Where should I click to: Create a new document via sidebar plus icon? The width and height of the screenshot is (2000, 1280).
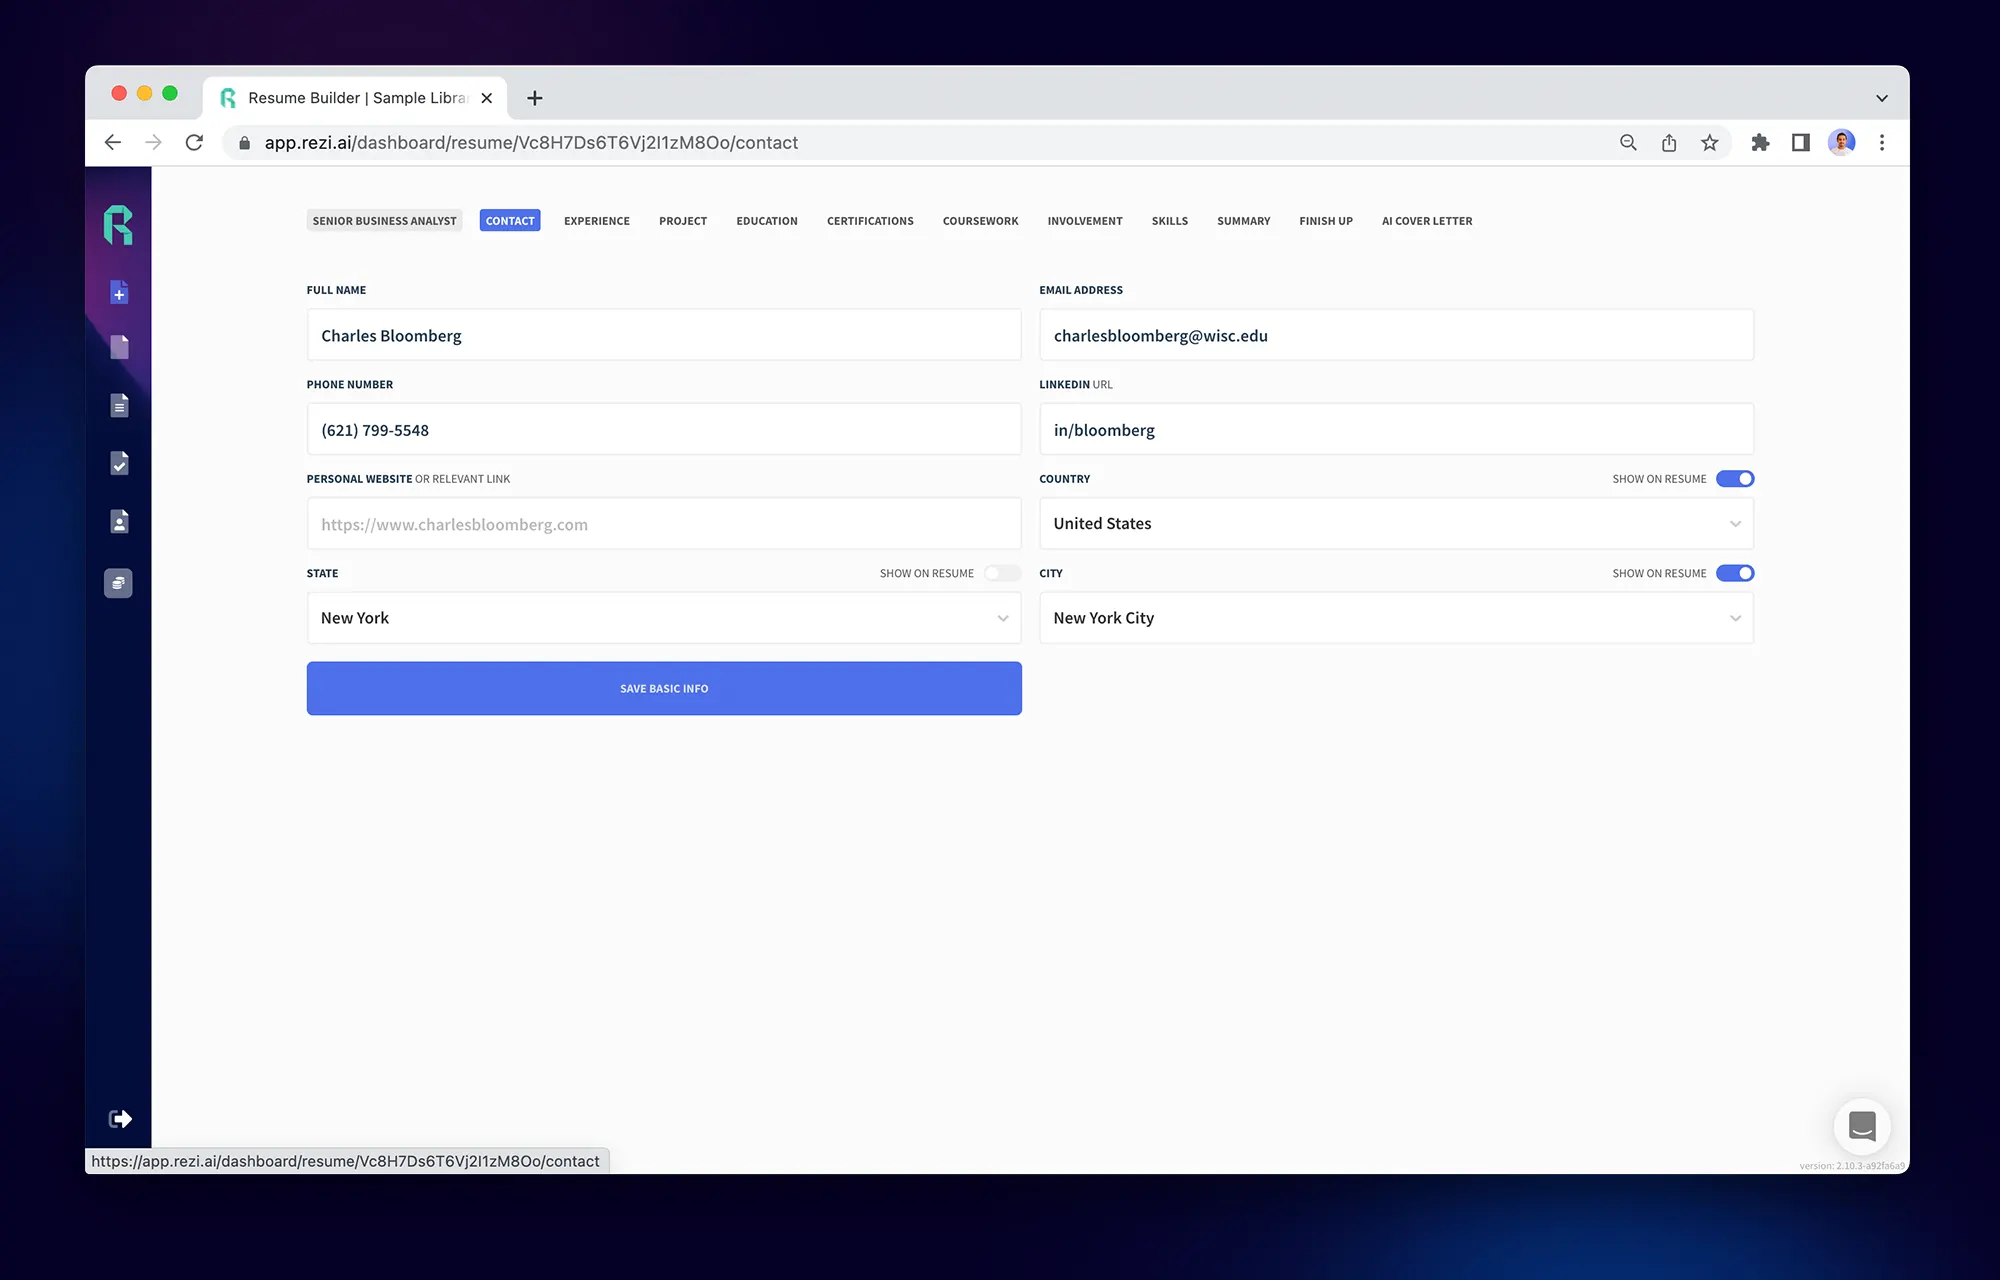click(x=119, y=292)
